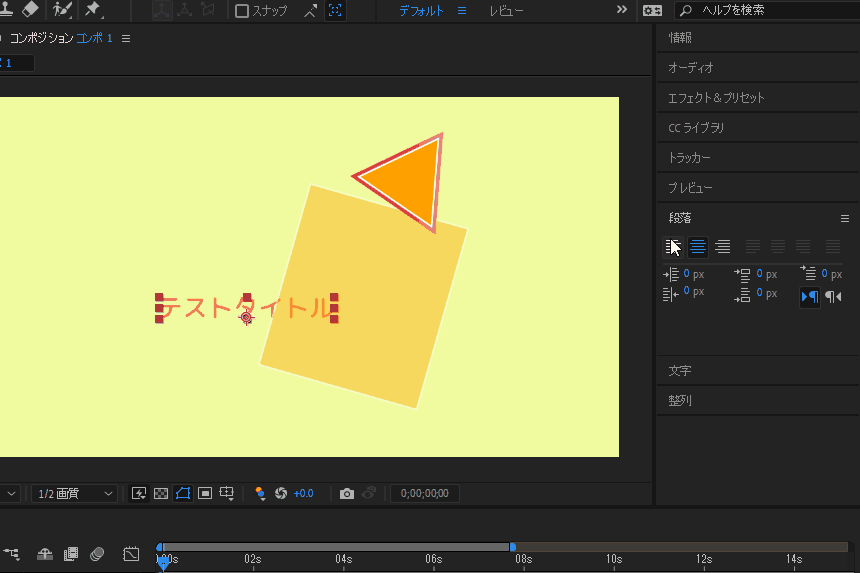
Task: Open grid and guide options
Action: tap(227, 493)
